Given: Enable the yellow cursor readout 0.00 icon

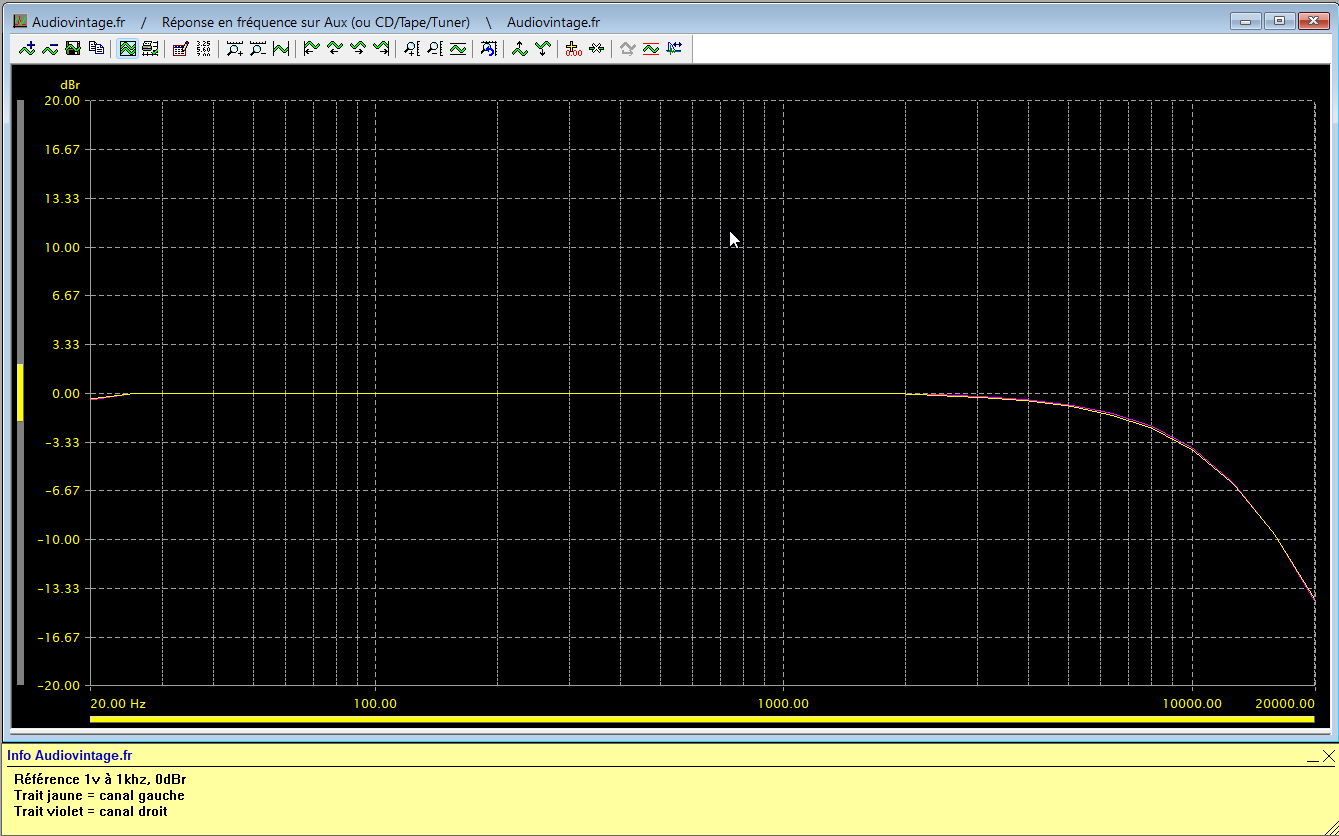Looking at the screenshot, I should point(573,48).
